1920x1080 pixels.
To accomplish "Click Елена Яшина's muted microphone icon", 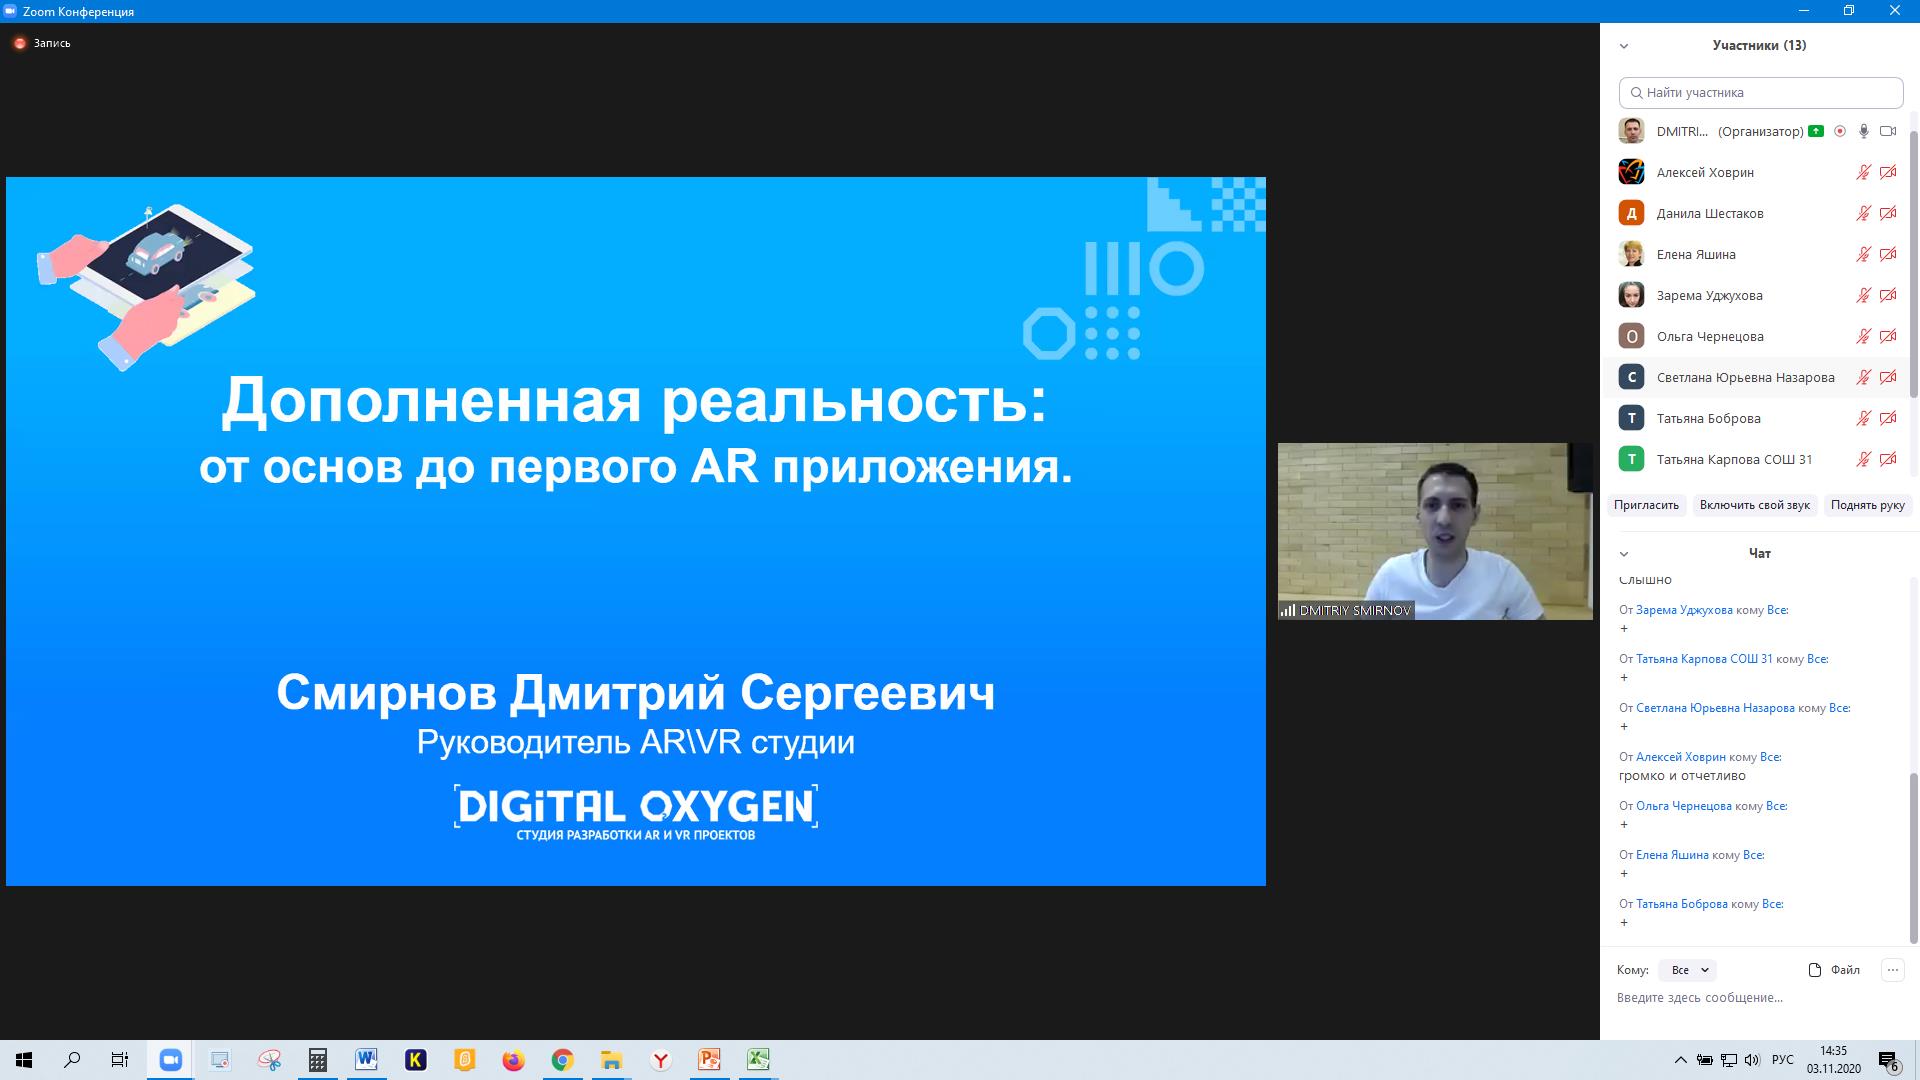I will click(x=1864, y=254).
